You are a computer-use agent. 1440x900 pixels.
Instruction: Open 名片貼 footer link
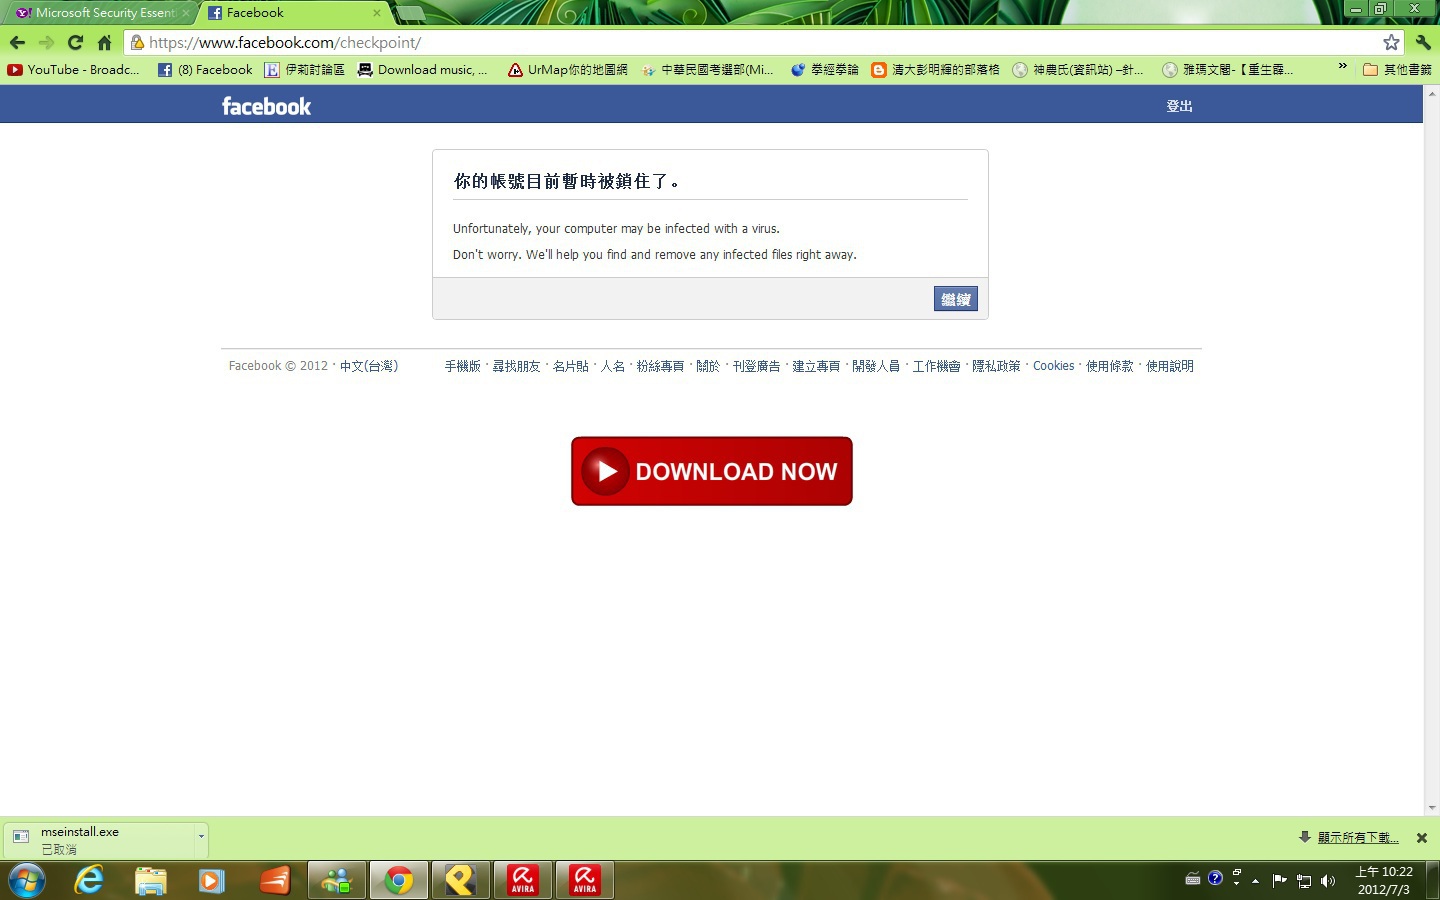[x=570, y=366]
